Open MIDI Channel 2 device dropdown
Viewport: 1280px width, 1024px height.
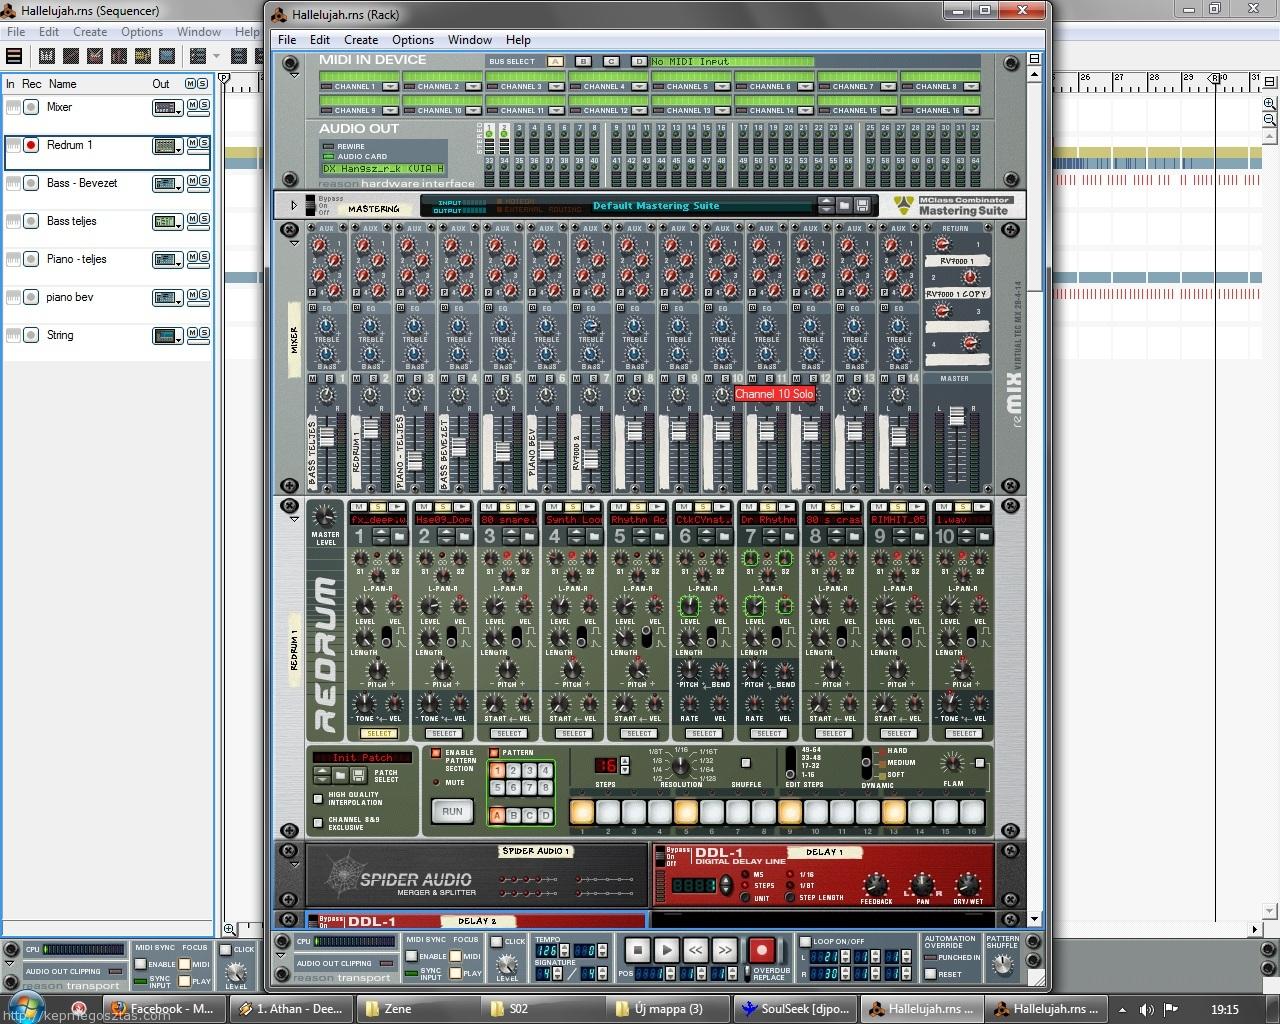click(473, 86)
